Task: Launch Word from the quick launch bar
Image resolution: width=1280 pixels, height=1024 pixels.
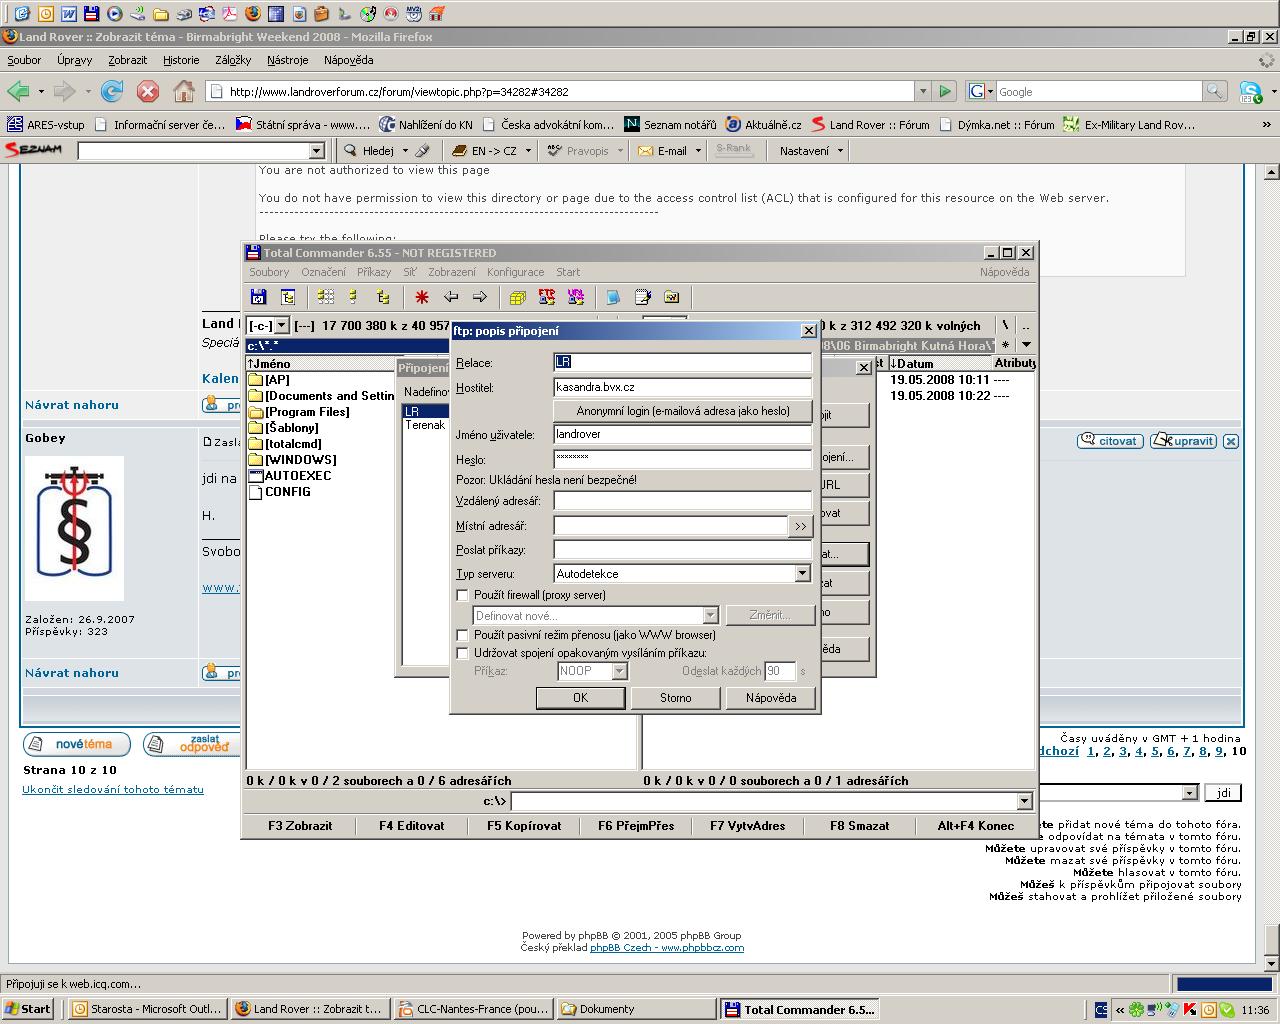Action: coord(69,14)
